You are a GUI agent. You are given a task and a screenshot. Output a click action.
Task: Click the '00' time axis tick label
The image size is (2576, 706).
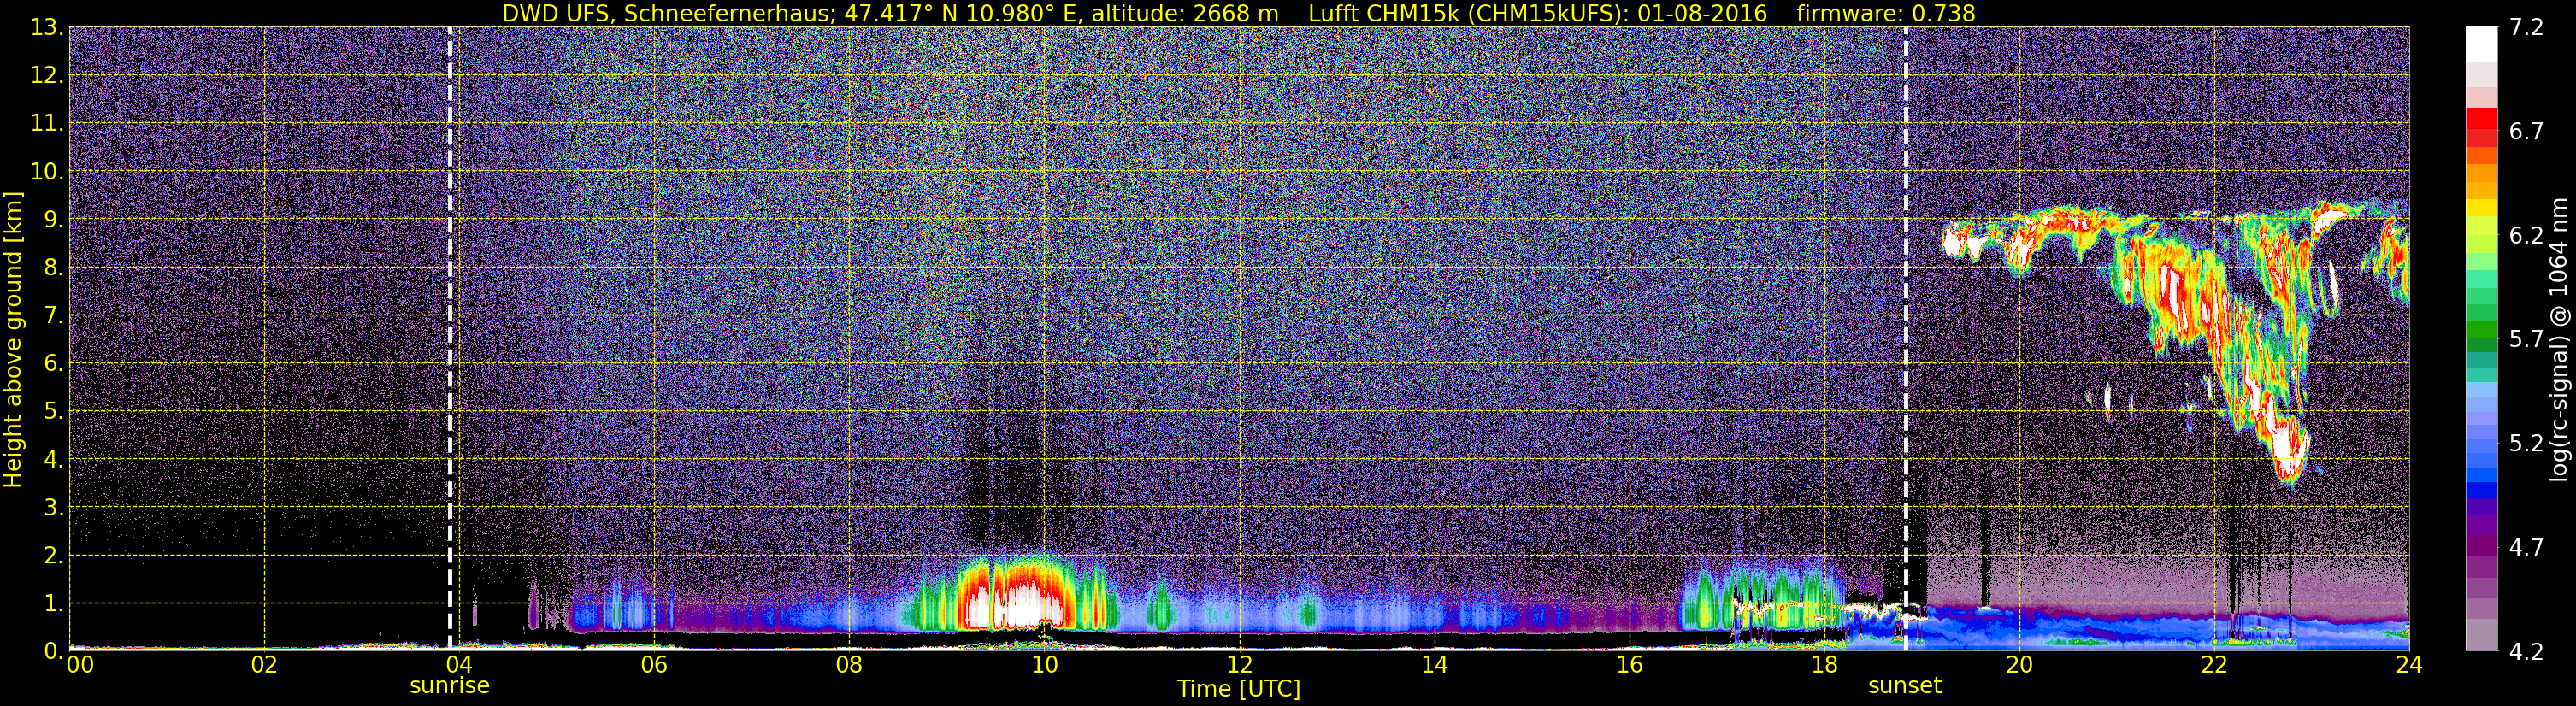80,665
